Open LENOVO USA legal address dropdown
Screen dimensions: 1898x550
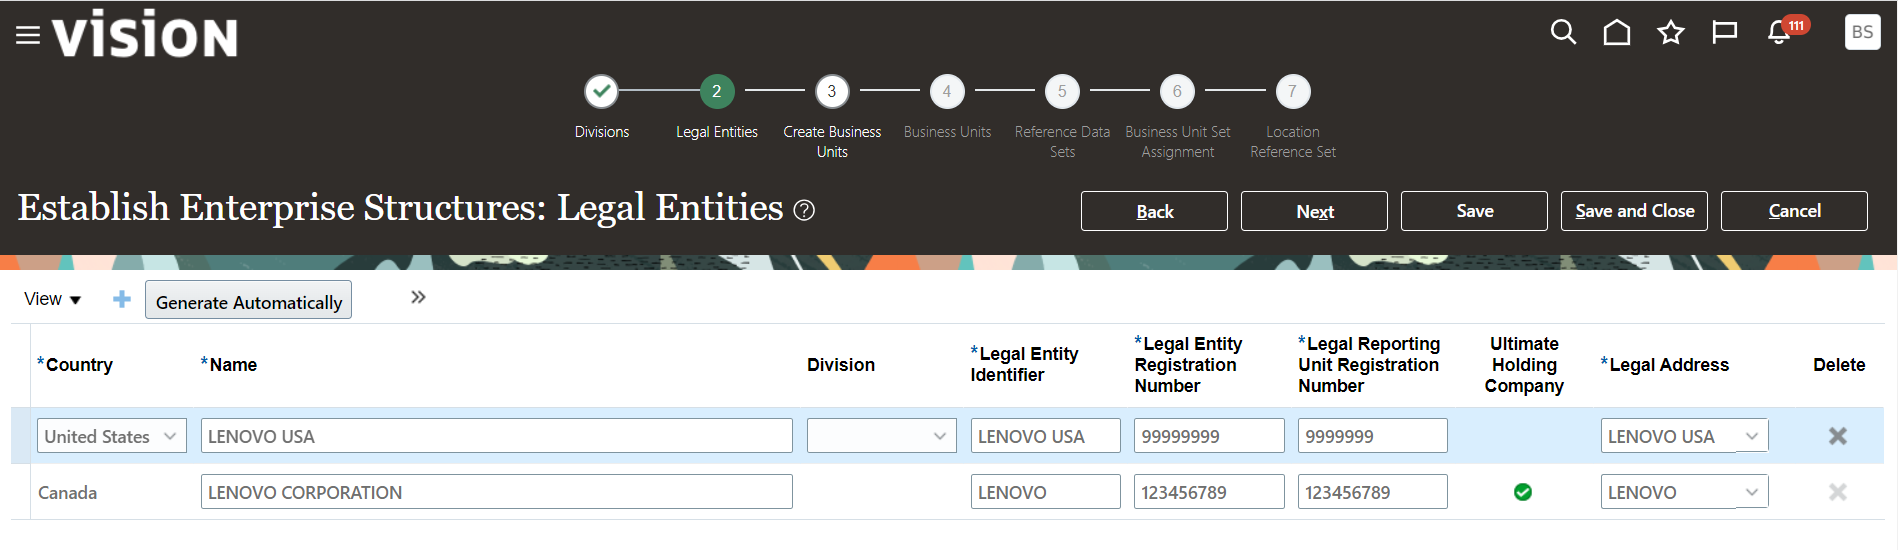(x=1684, y=436)
